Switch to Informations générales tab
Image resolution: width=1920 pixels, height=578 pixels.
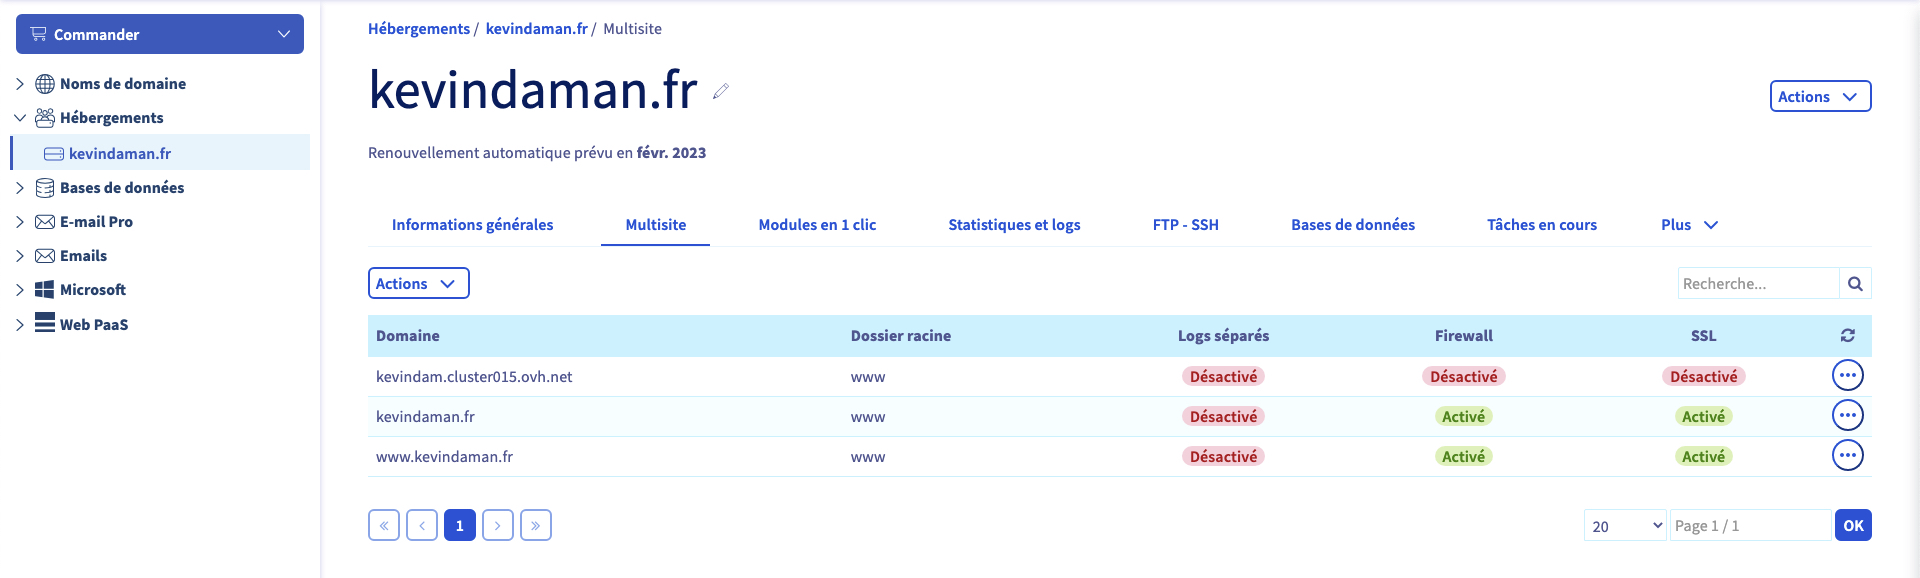[x=472, y=225]
